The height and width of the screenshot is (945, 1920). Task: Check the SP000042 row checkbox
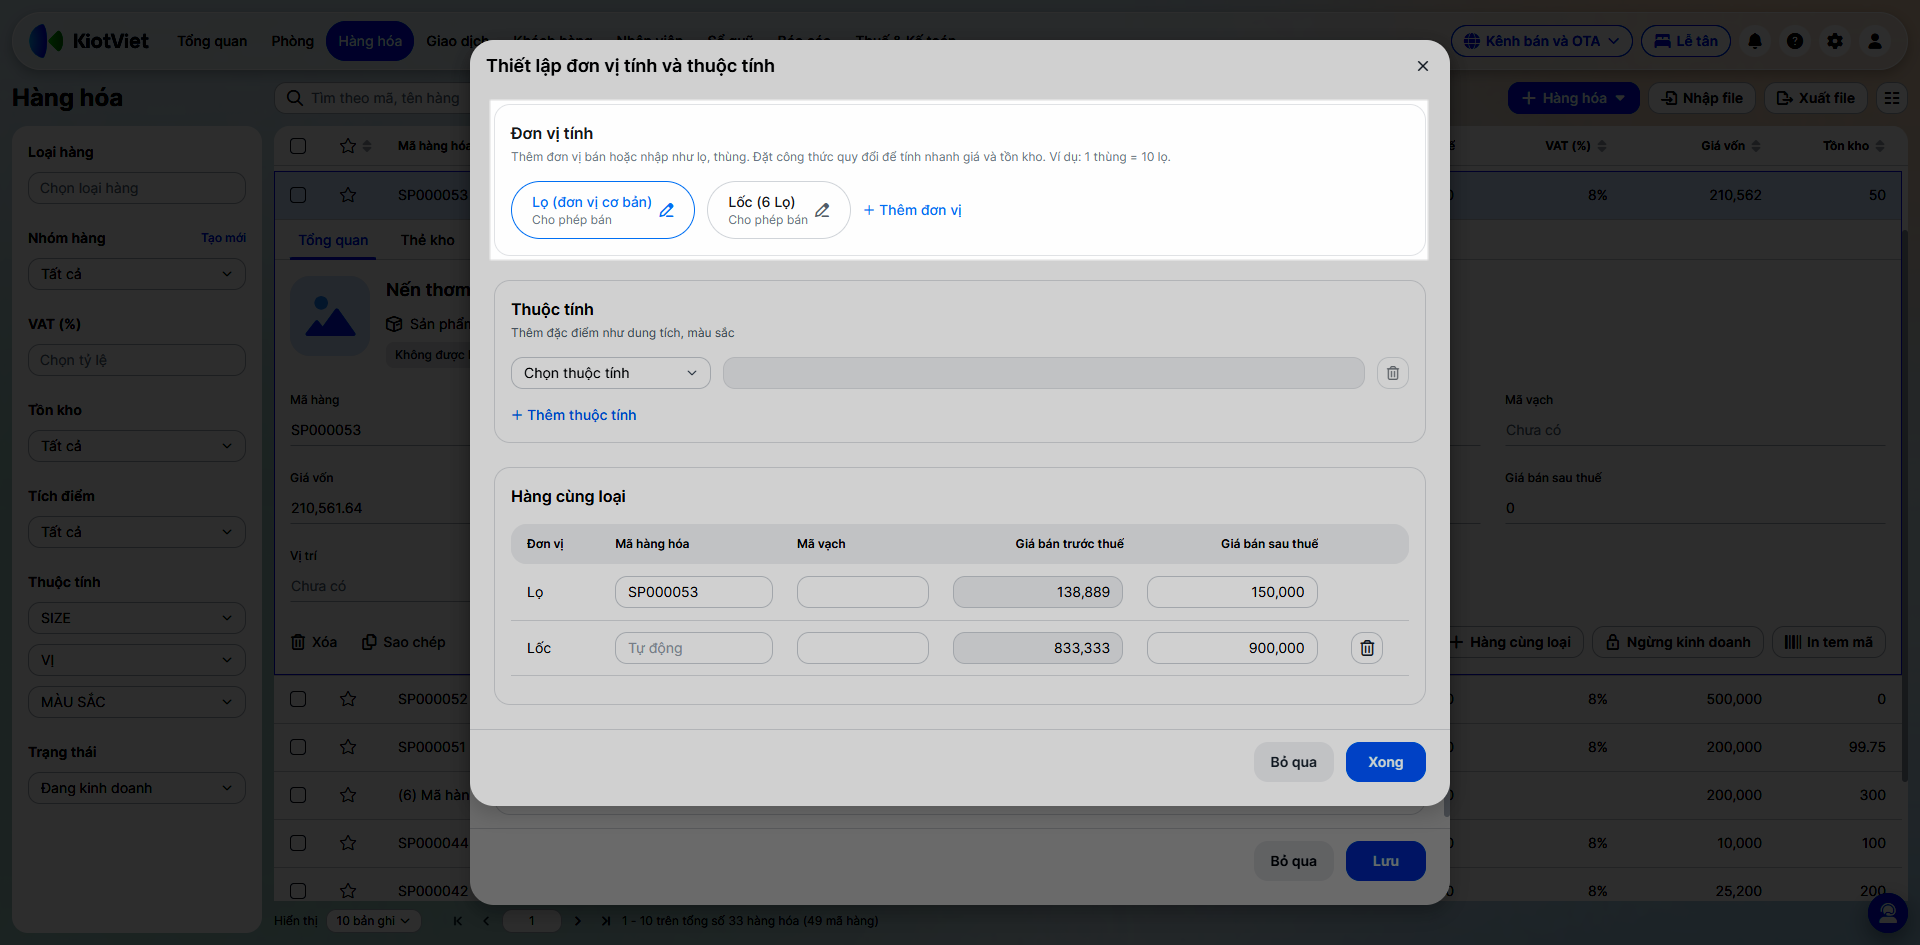coord(298,891)
